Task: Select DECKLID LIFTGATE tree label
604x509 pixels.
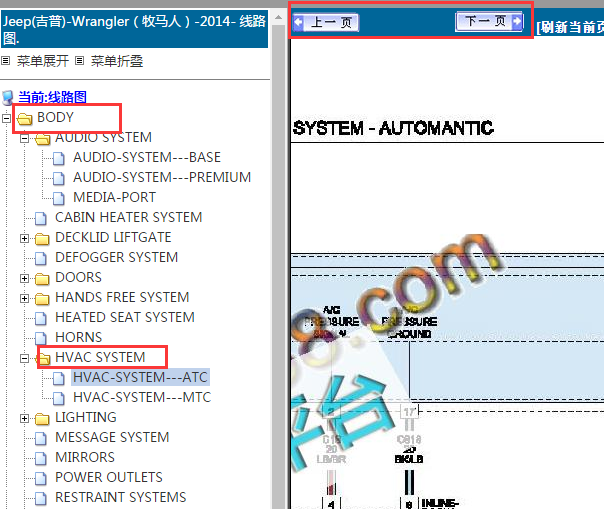Action: click(x=113, y=237)
